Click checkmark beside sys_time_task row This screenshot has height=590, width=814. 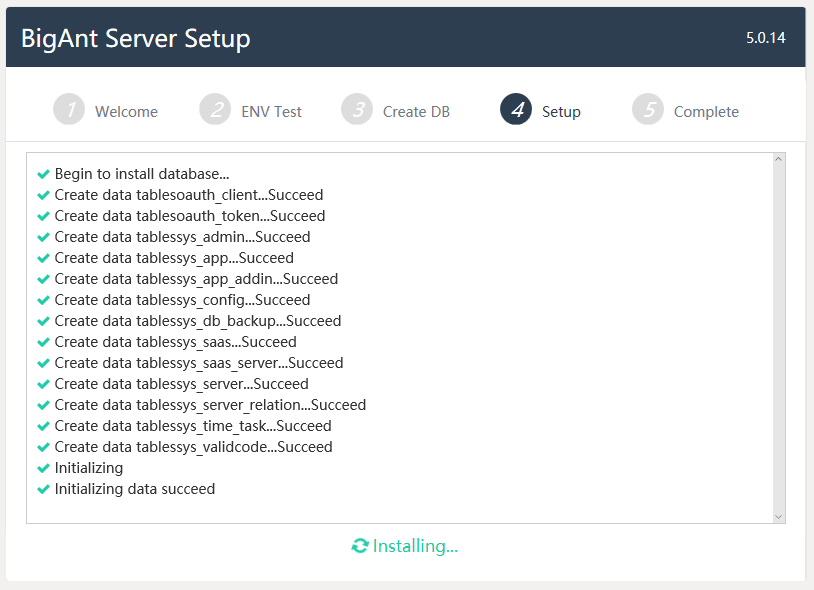(x=44, y=426)
